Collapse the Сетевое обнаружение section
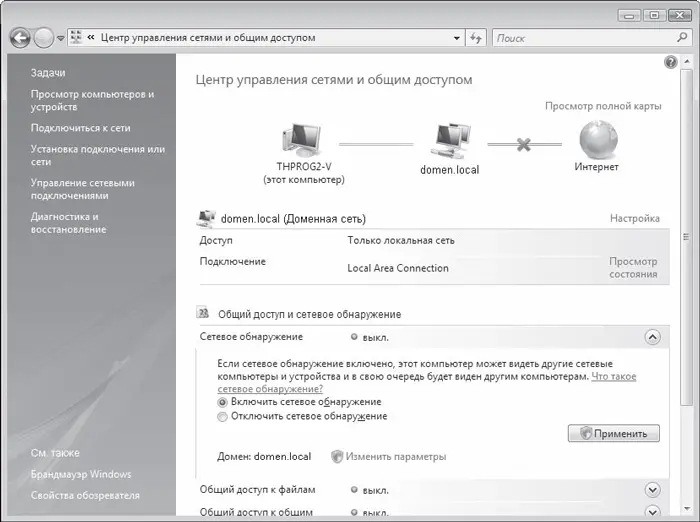 652,337
